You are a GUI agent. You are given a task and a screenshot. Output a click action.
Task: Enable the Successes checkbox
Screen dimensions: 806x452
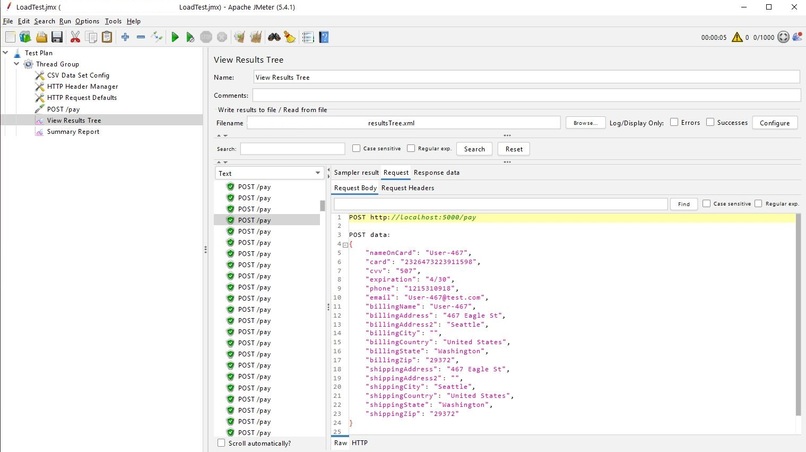pyautogui.click(x=710, y=122)
